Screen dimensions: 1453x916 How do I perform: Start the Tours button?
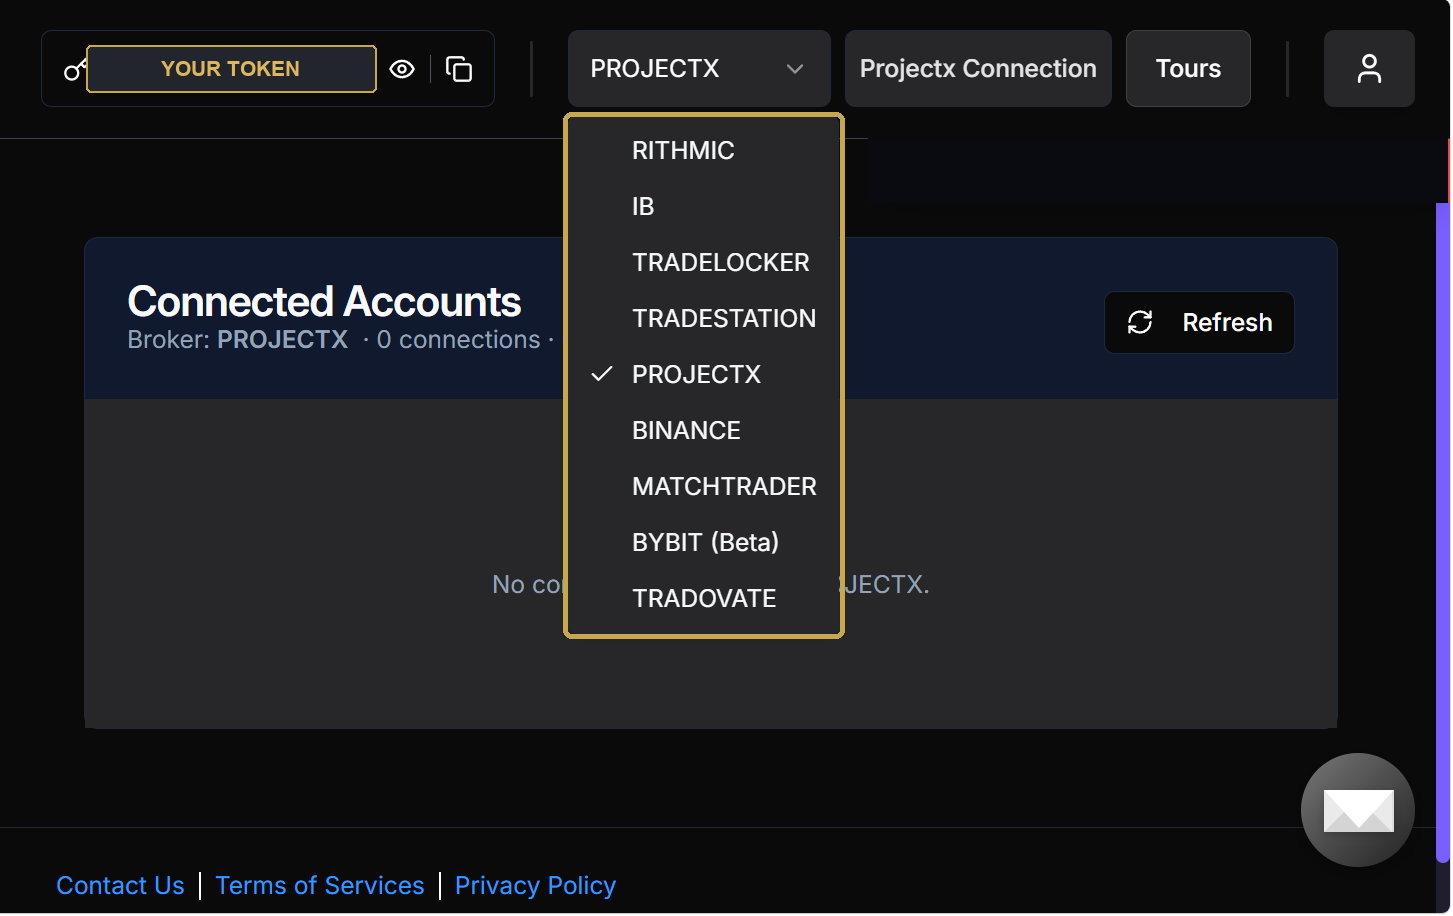pyautogui.click(x=1188, y=69)
